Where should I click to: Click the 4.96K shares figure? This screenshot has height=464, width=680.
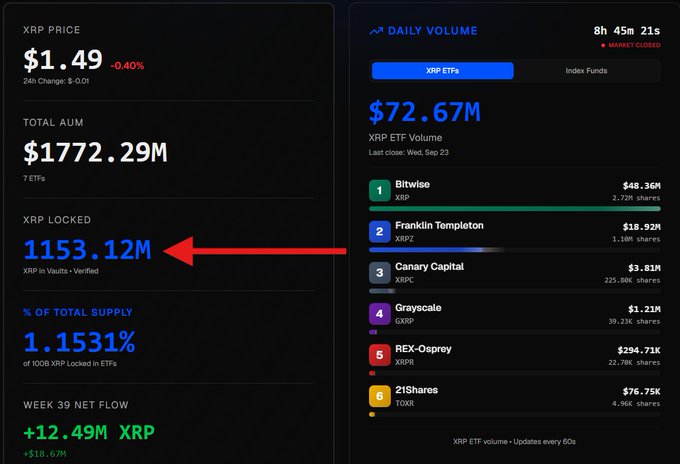[x=636, y=404]
